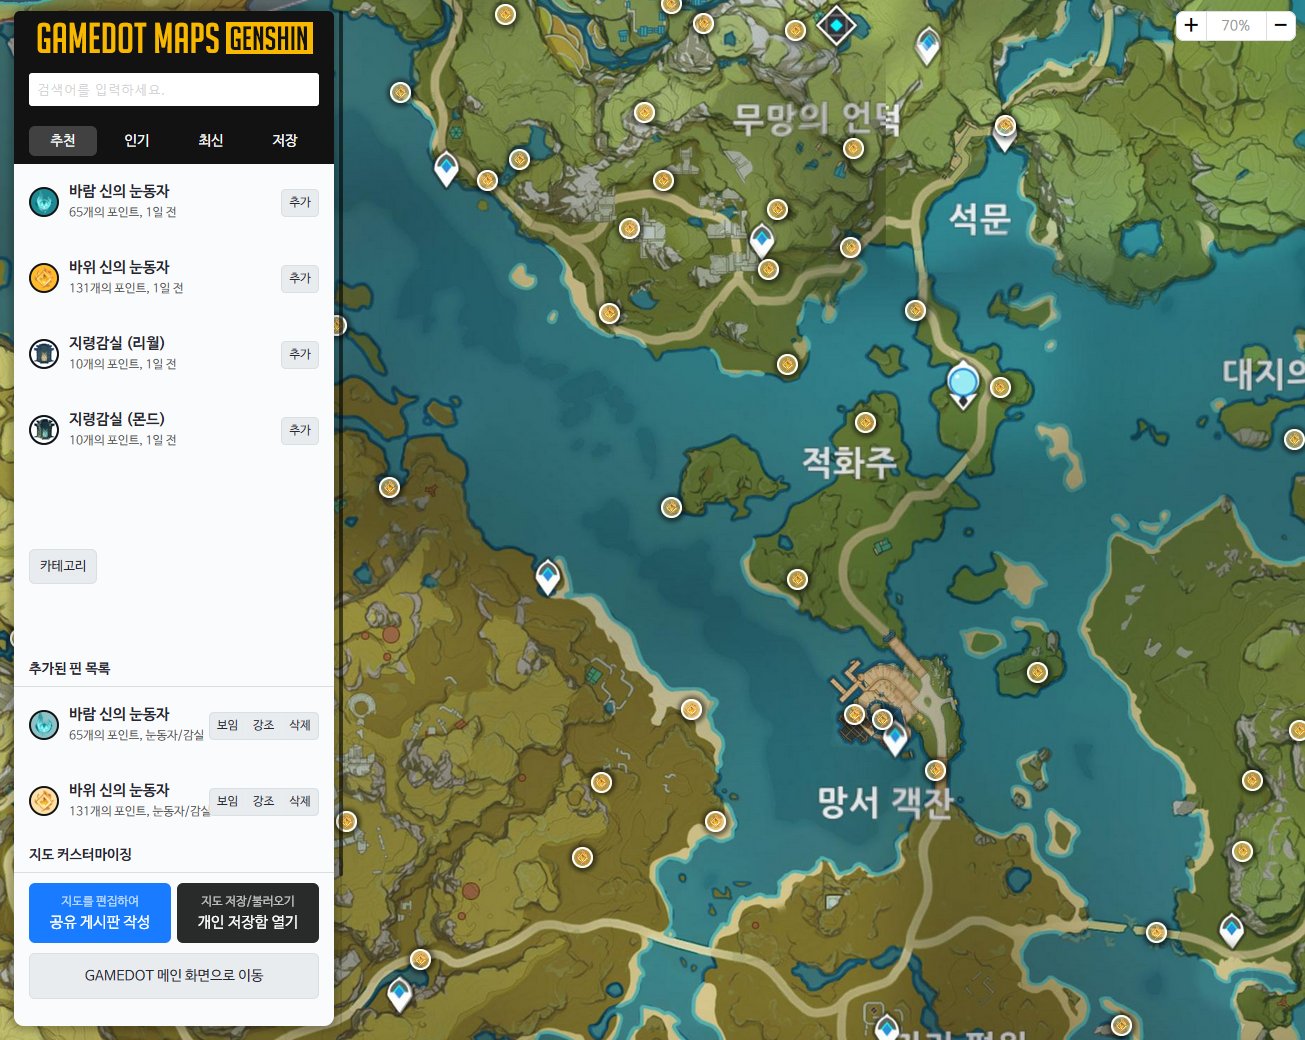This screenshot has width=1305, height=1040.
Task: Click the domain diamond marker at top of map
Action: (836, 25)
